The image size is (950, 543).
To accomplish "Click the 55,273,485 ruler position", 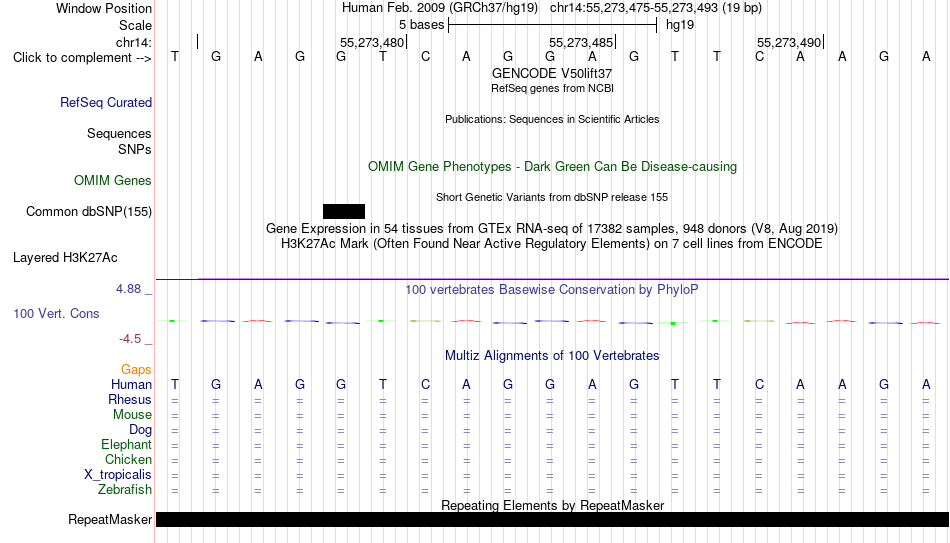I will [581, 42].
